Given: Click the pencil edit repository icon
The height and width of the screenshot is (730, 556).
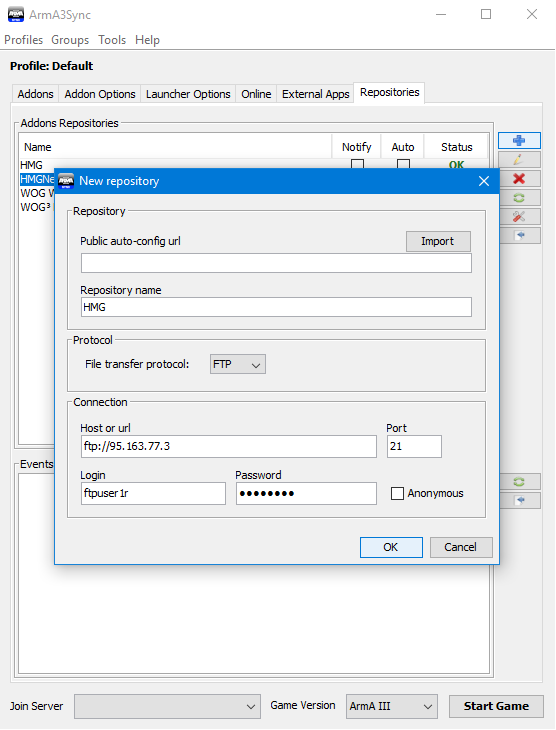Looking at the screenshot, I should coord(519,160).
